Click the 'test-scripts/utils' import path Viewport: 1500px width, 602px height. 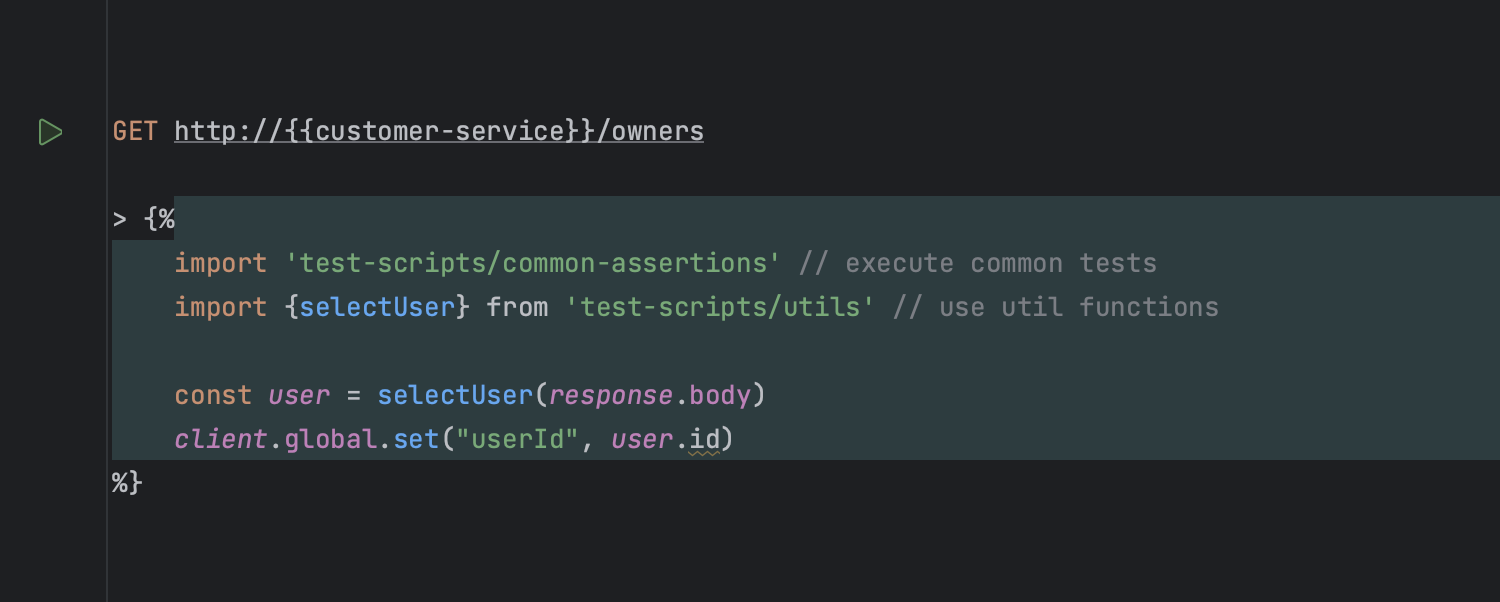click(720, 307)
